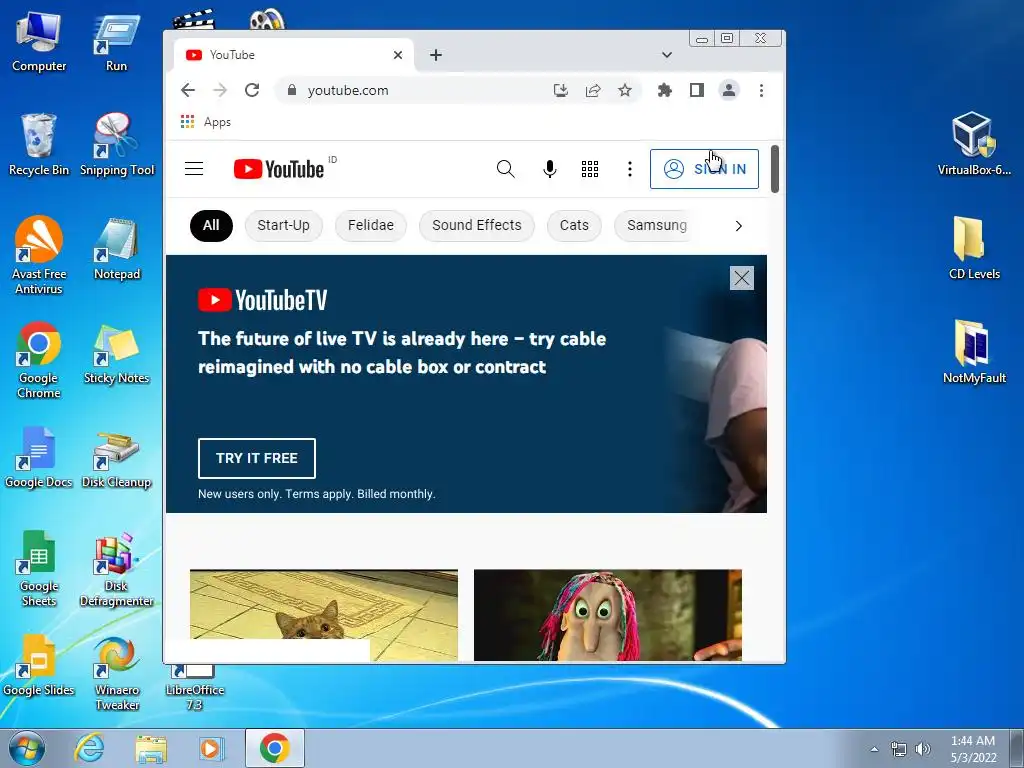The width and height of the screenshot is (1024, 768).
Task: Click the volume speaker tray icon
Action: [x=923, y=749]
